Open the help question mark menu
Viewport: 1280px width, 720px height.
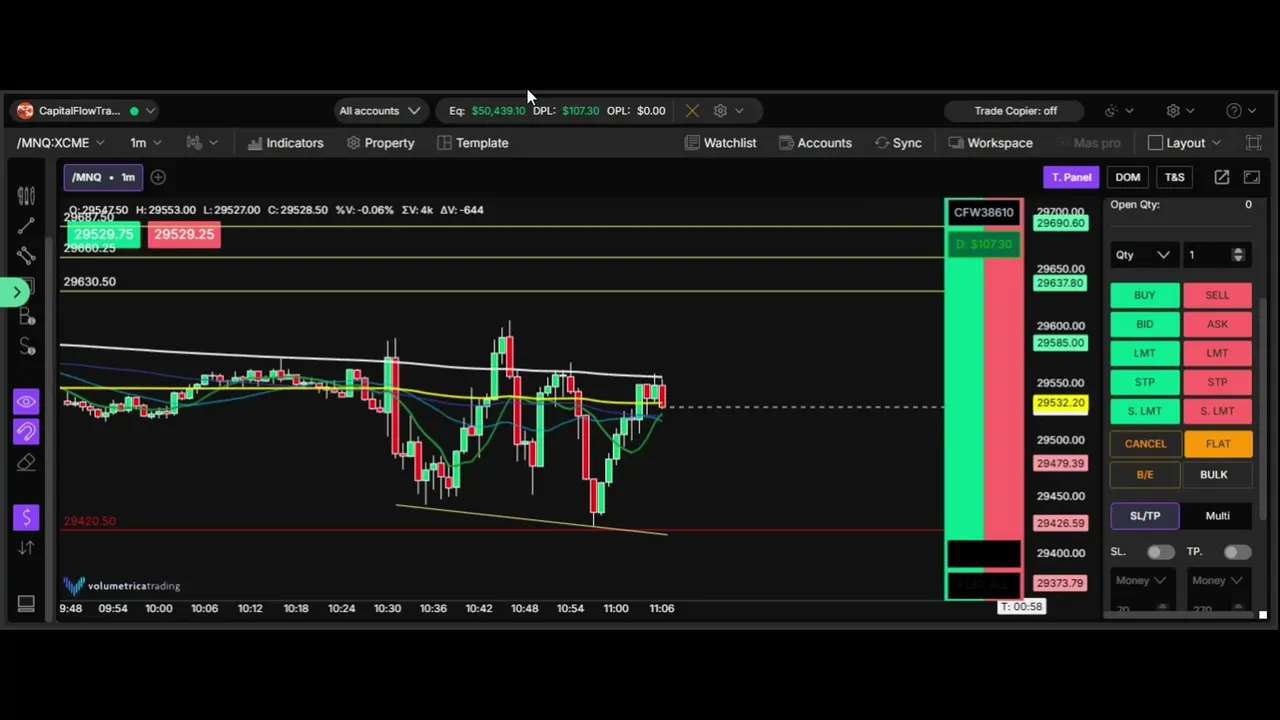tap(1241, 111)
